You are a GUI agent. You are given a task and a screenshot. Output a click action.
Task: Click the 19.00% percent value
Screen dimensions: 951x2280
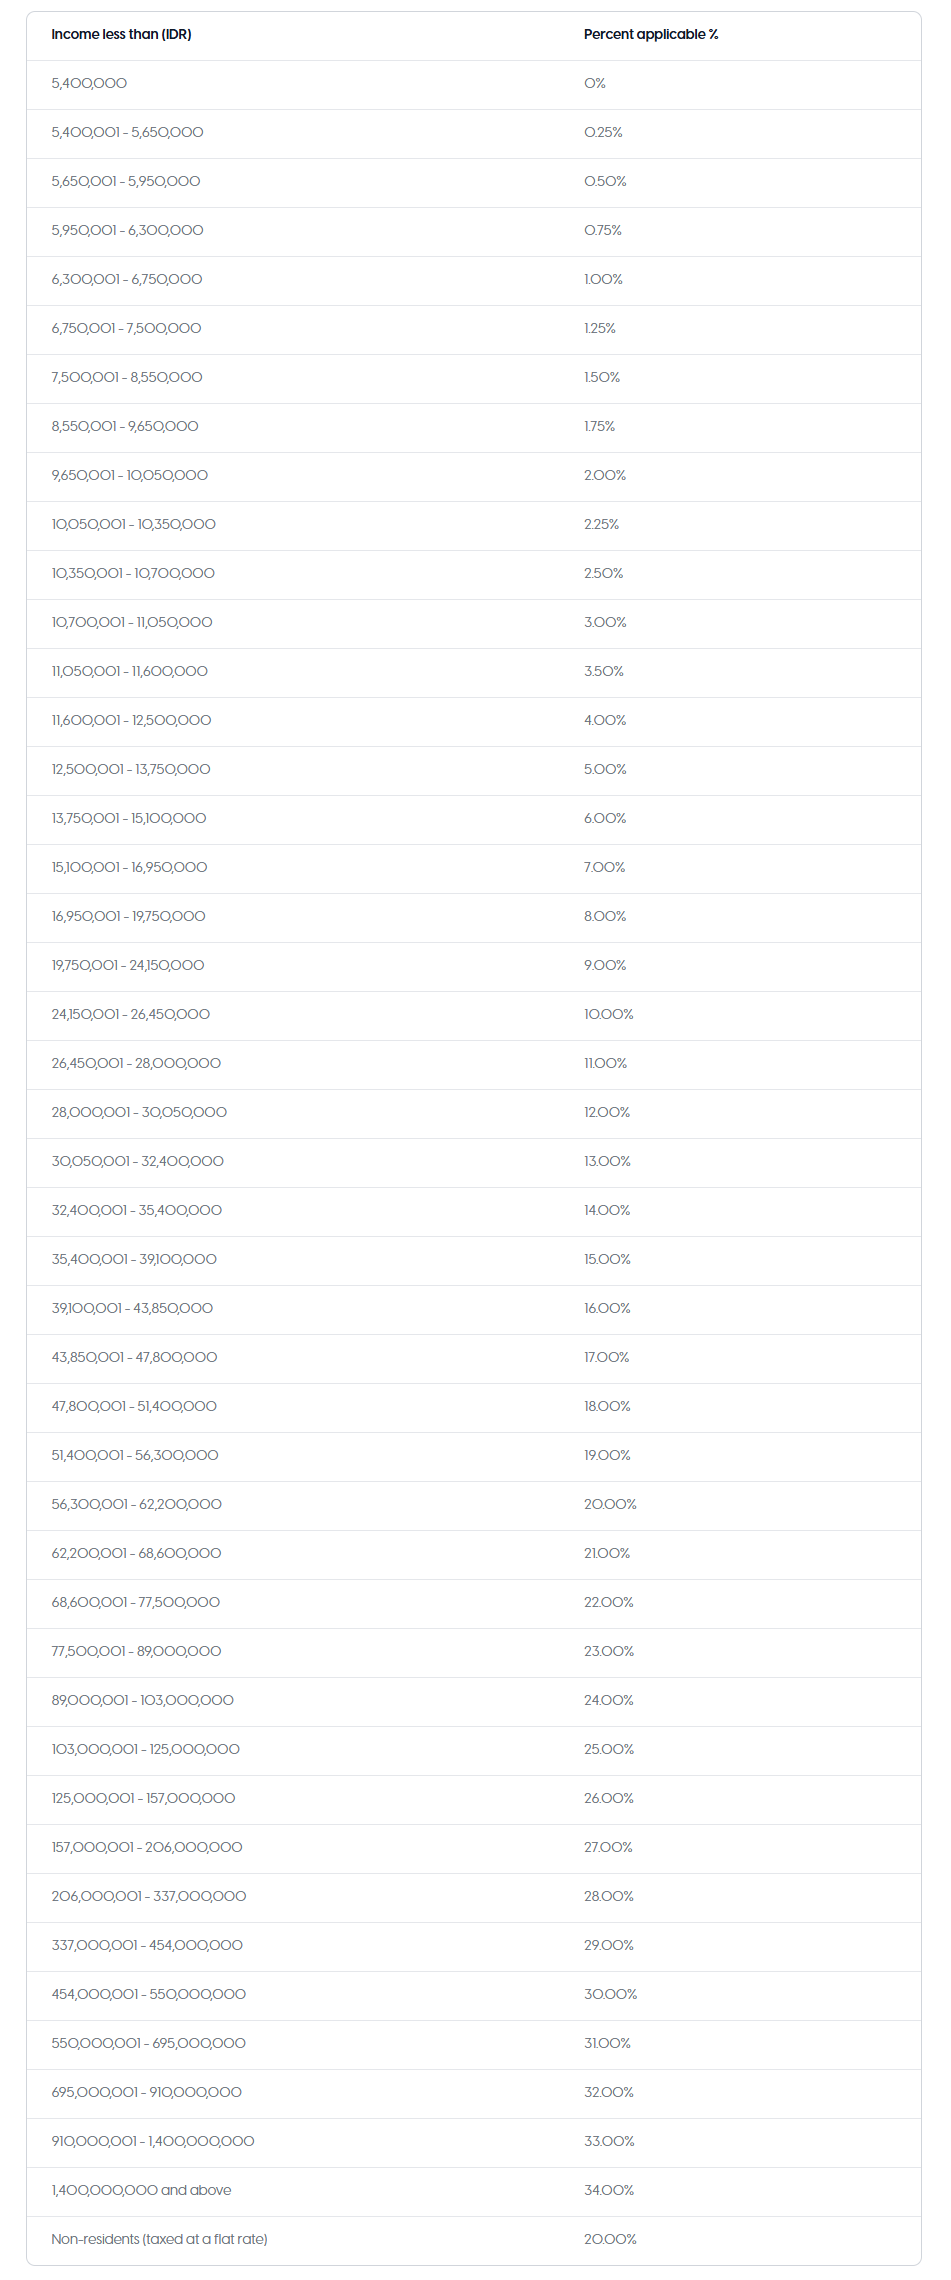(607, 1455)
